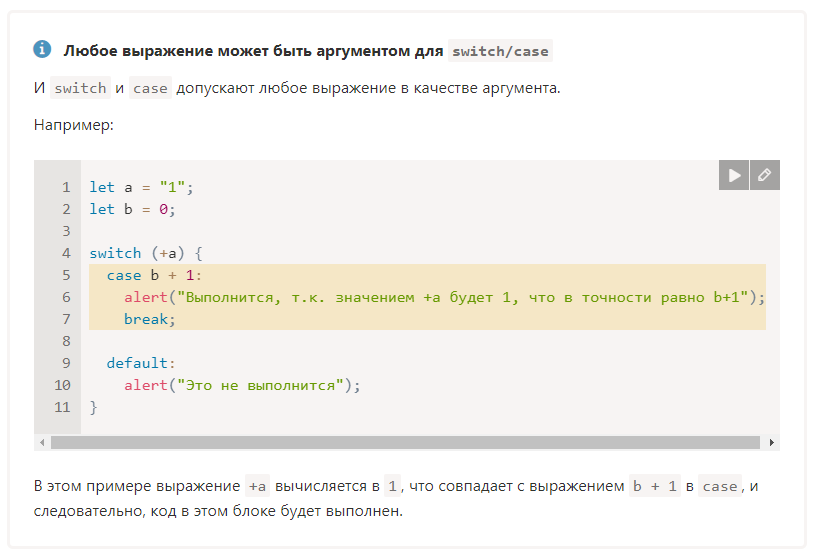Viewport: 813px width, 557px height.
Task: Click the inline 'switch' code word in paragraph
Action: (80, 88)
